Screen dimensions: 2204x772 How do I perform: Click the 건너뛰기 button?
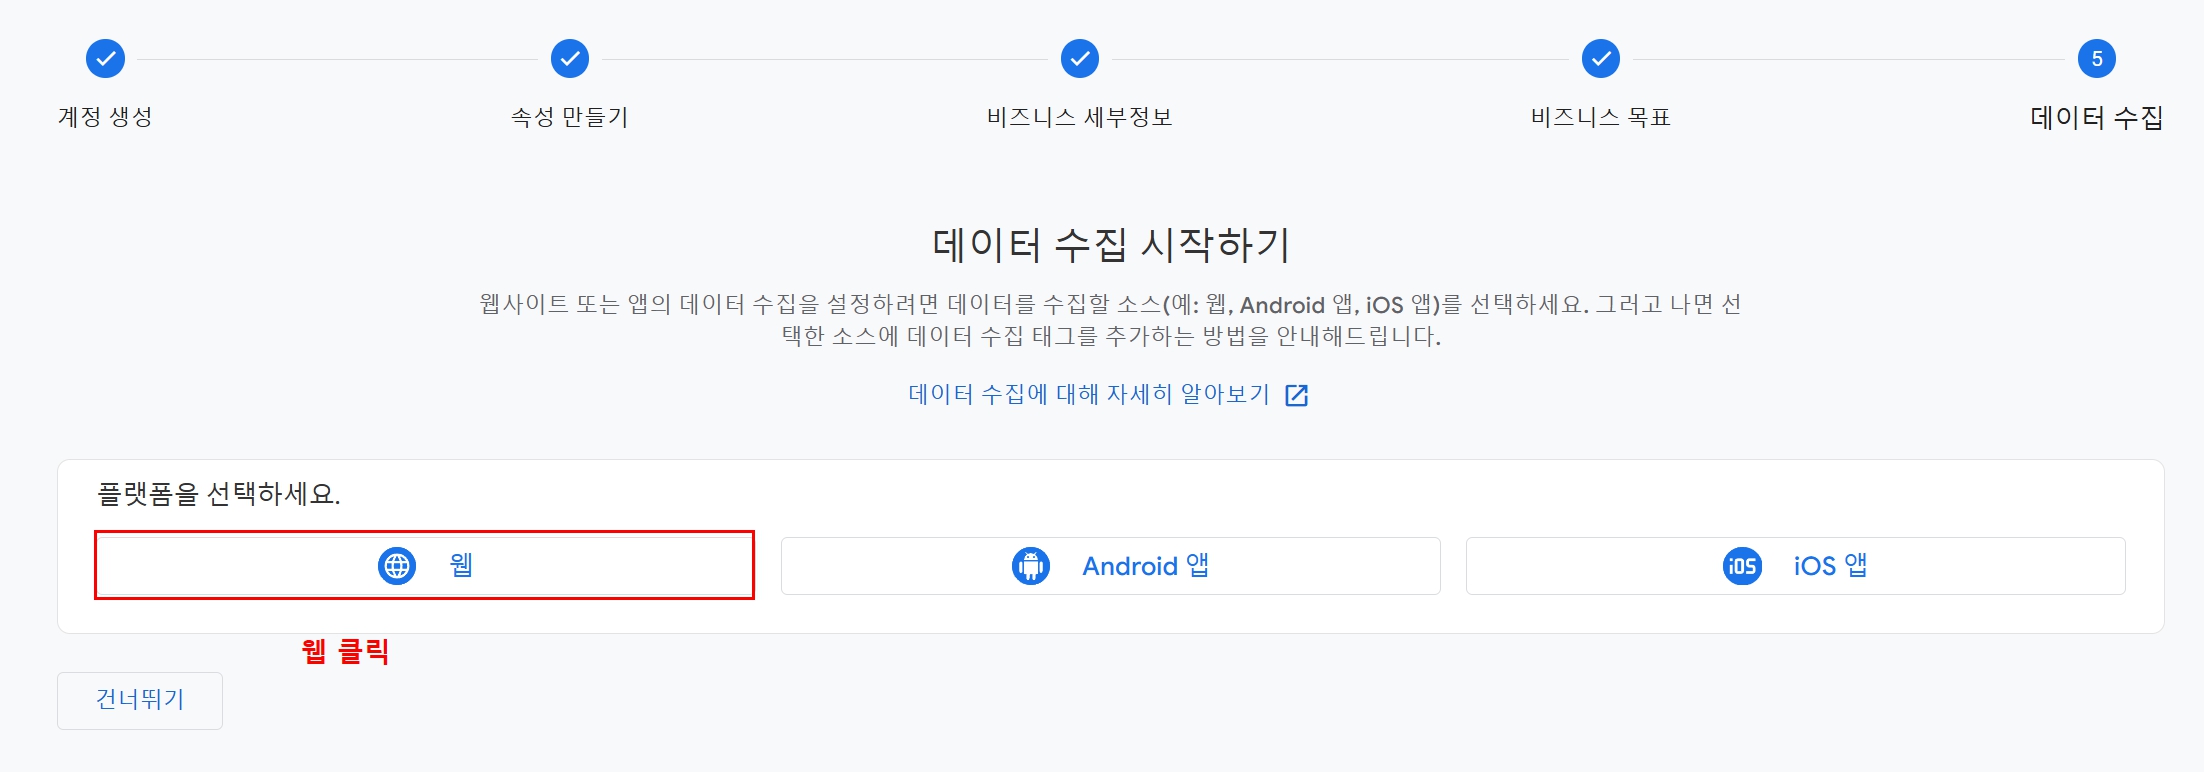pos(139,700)
